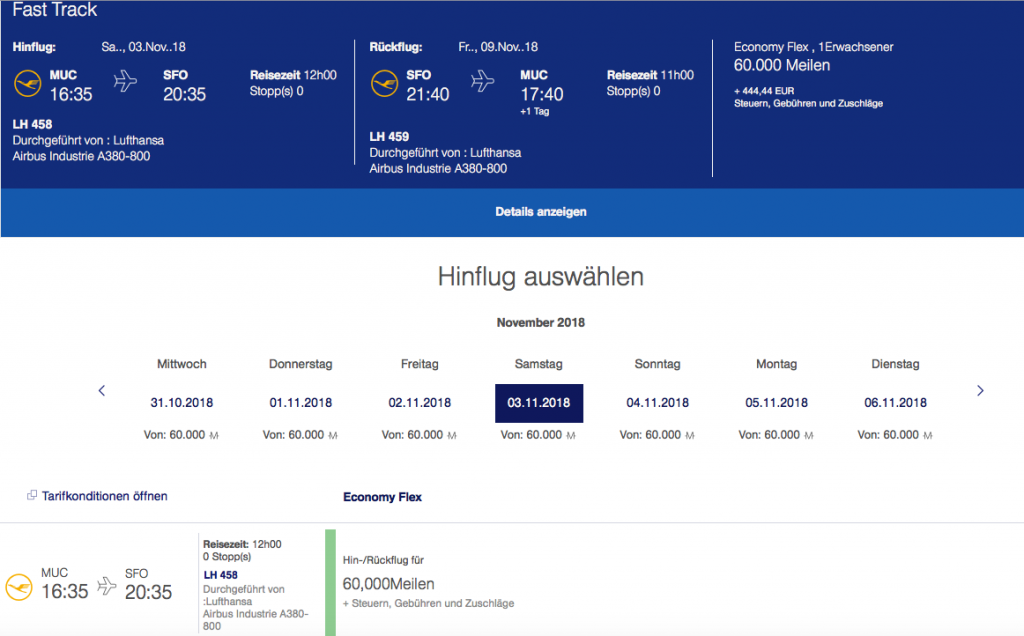Select highlighted Samstag 03.11.2018 date

tap(539, 403)
